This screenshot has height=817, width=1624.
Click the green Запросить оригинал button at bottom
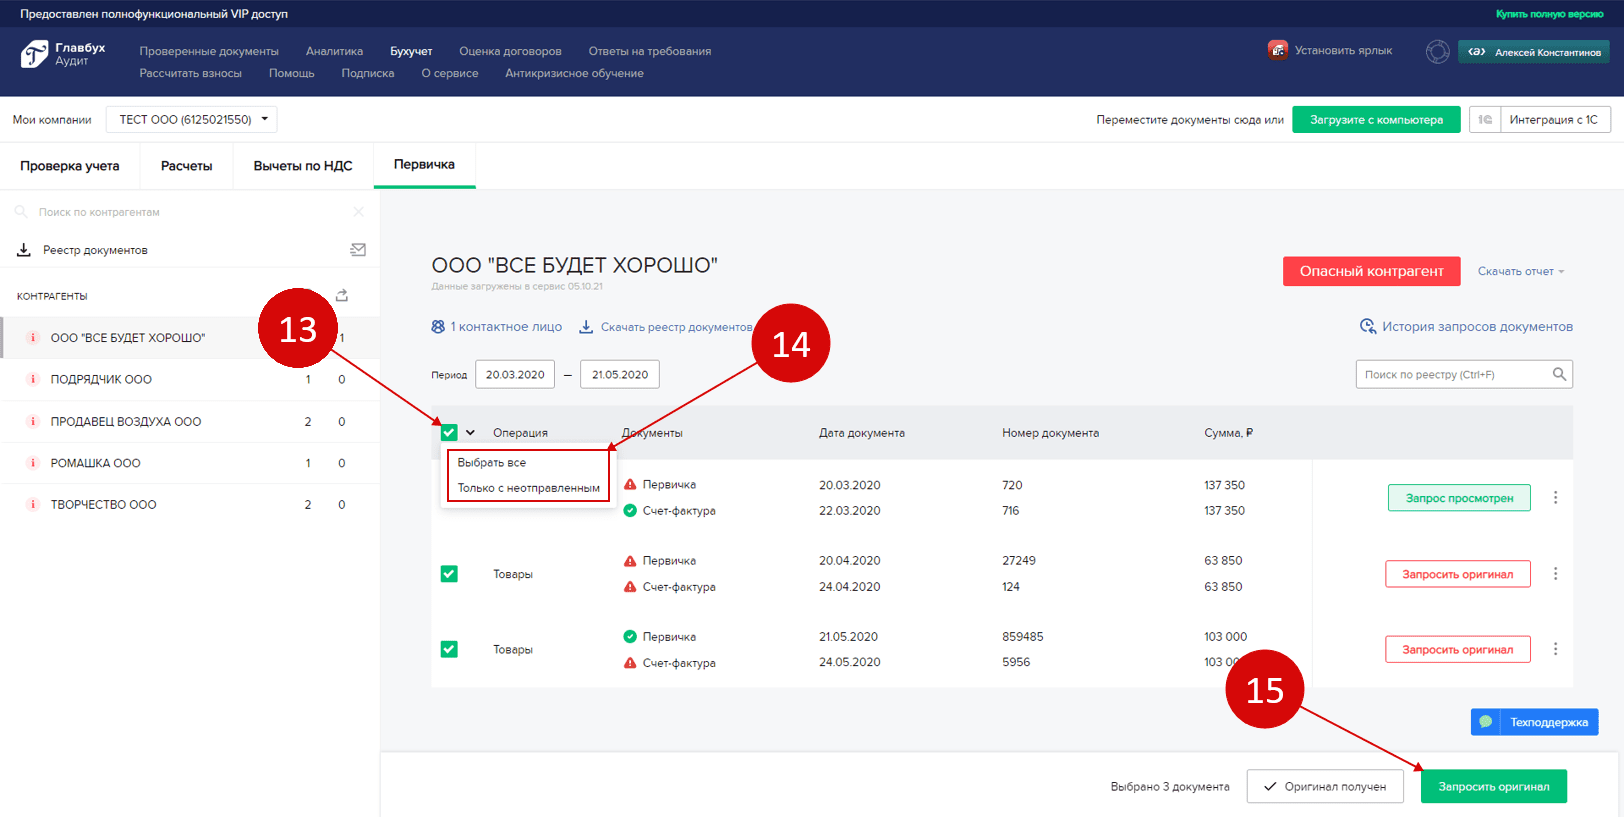1493,786
